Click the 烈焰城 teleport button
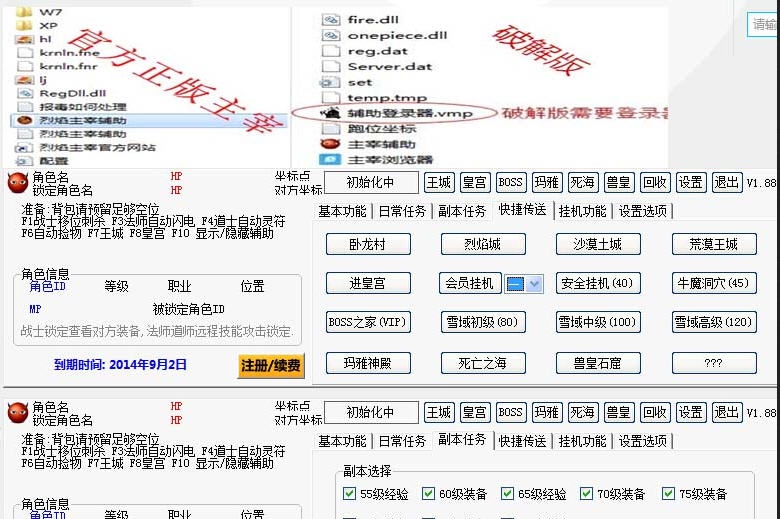Image resolution: width=780 pixels, height=519 pixels. click(483, 244)
